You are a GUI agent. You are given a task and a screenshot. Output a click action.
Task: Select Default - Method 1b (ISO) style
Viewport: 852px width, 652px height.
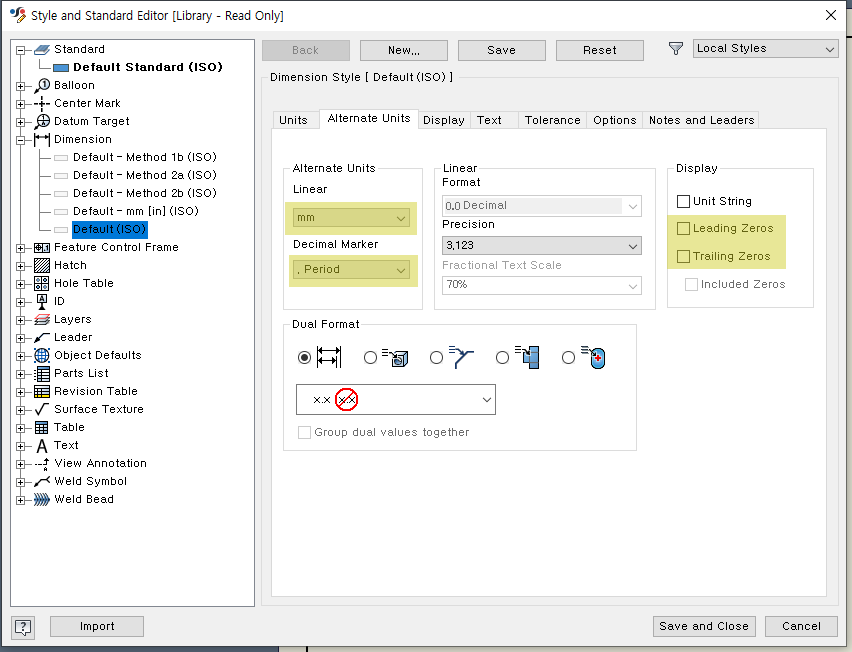coord(145,158)
